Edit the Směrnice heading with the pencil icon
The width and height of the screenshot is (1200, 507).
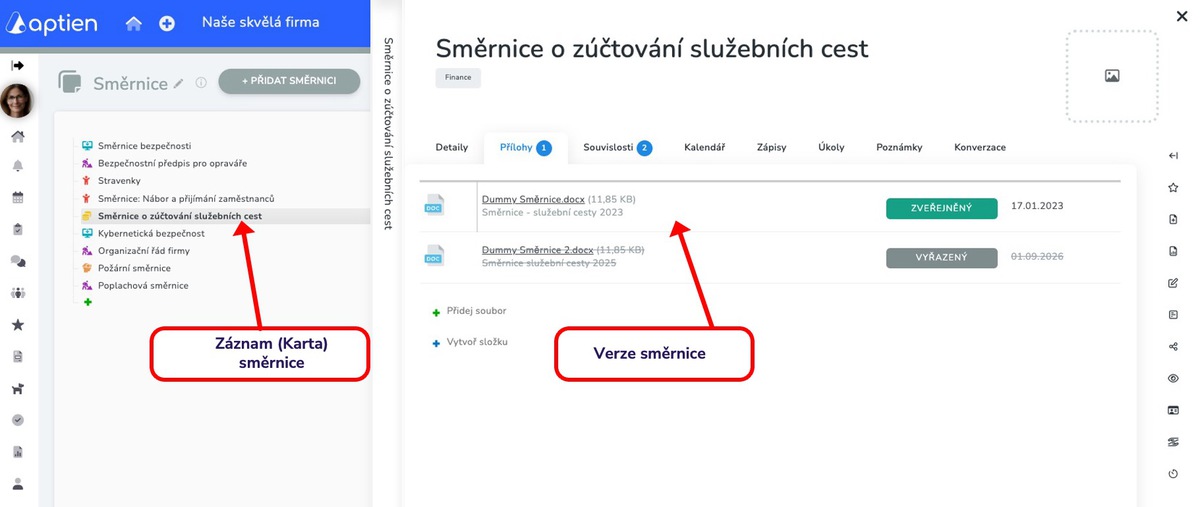[x=179, y=84]
